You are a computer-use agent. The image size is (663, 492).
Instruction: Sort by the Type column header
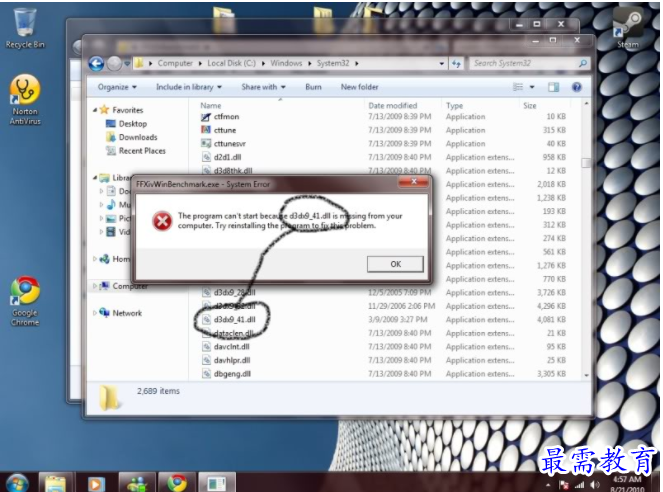[454, 106]
